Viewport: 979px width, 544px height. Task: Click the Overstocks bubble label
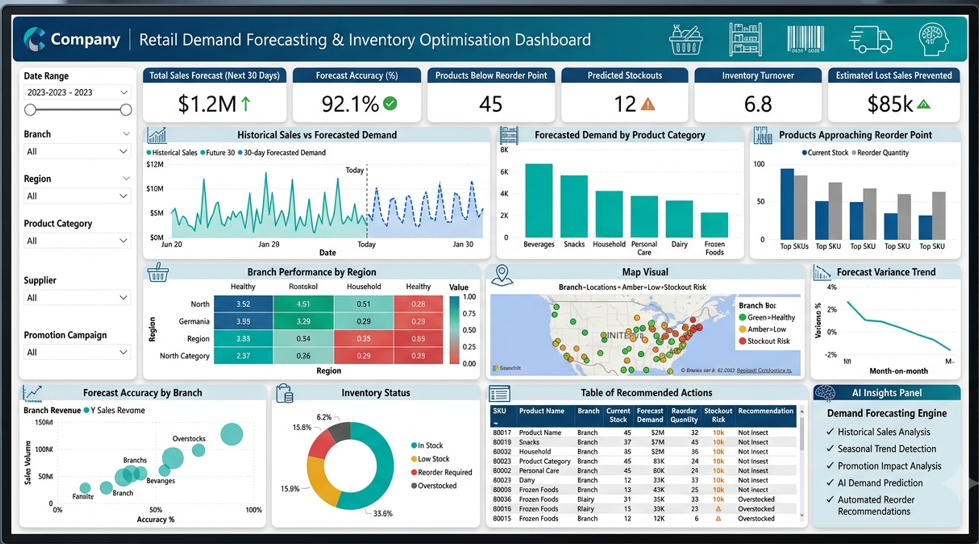click(189, 438)
